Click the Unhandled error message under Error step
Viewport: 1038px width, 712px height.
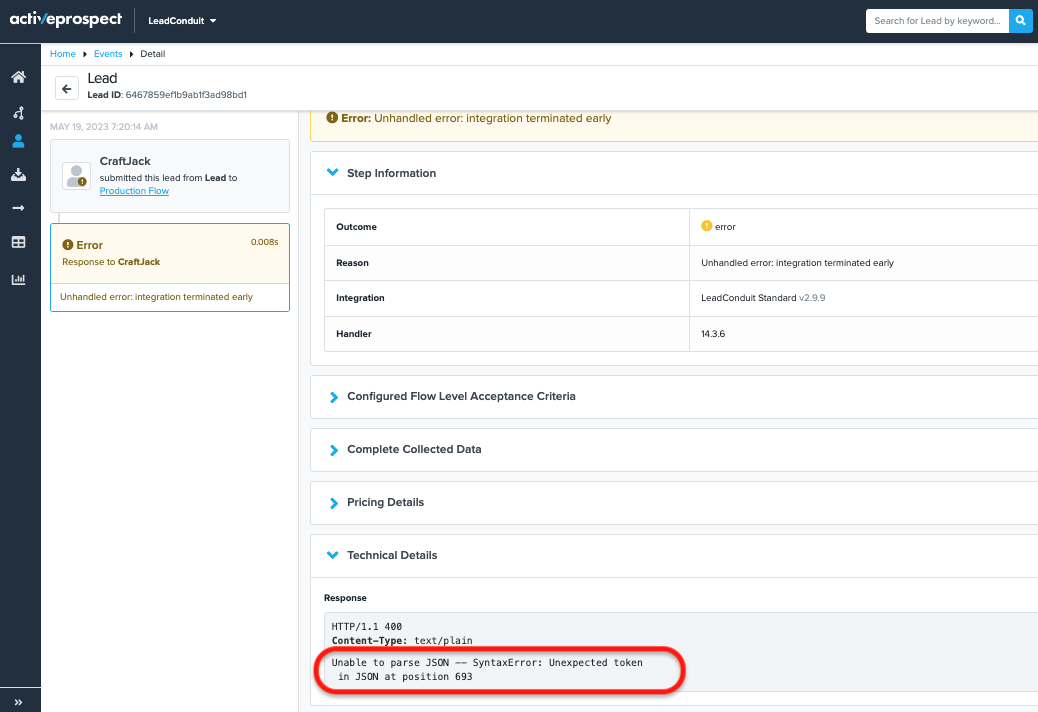click(156, 296)
